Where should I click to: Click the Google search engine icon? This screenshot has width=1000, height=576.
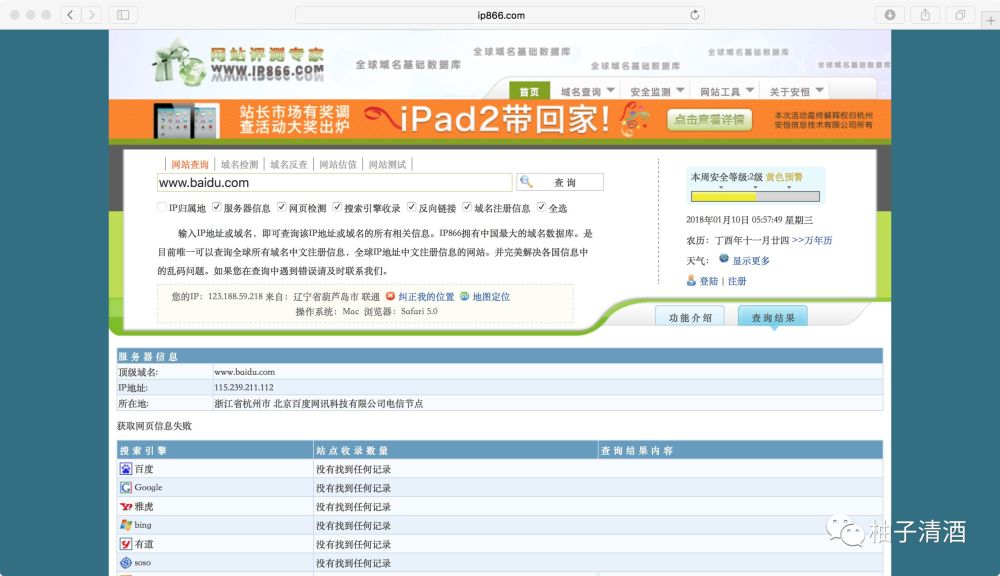pyautogui.click(x=126, y=487)
